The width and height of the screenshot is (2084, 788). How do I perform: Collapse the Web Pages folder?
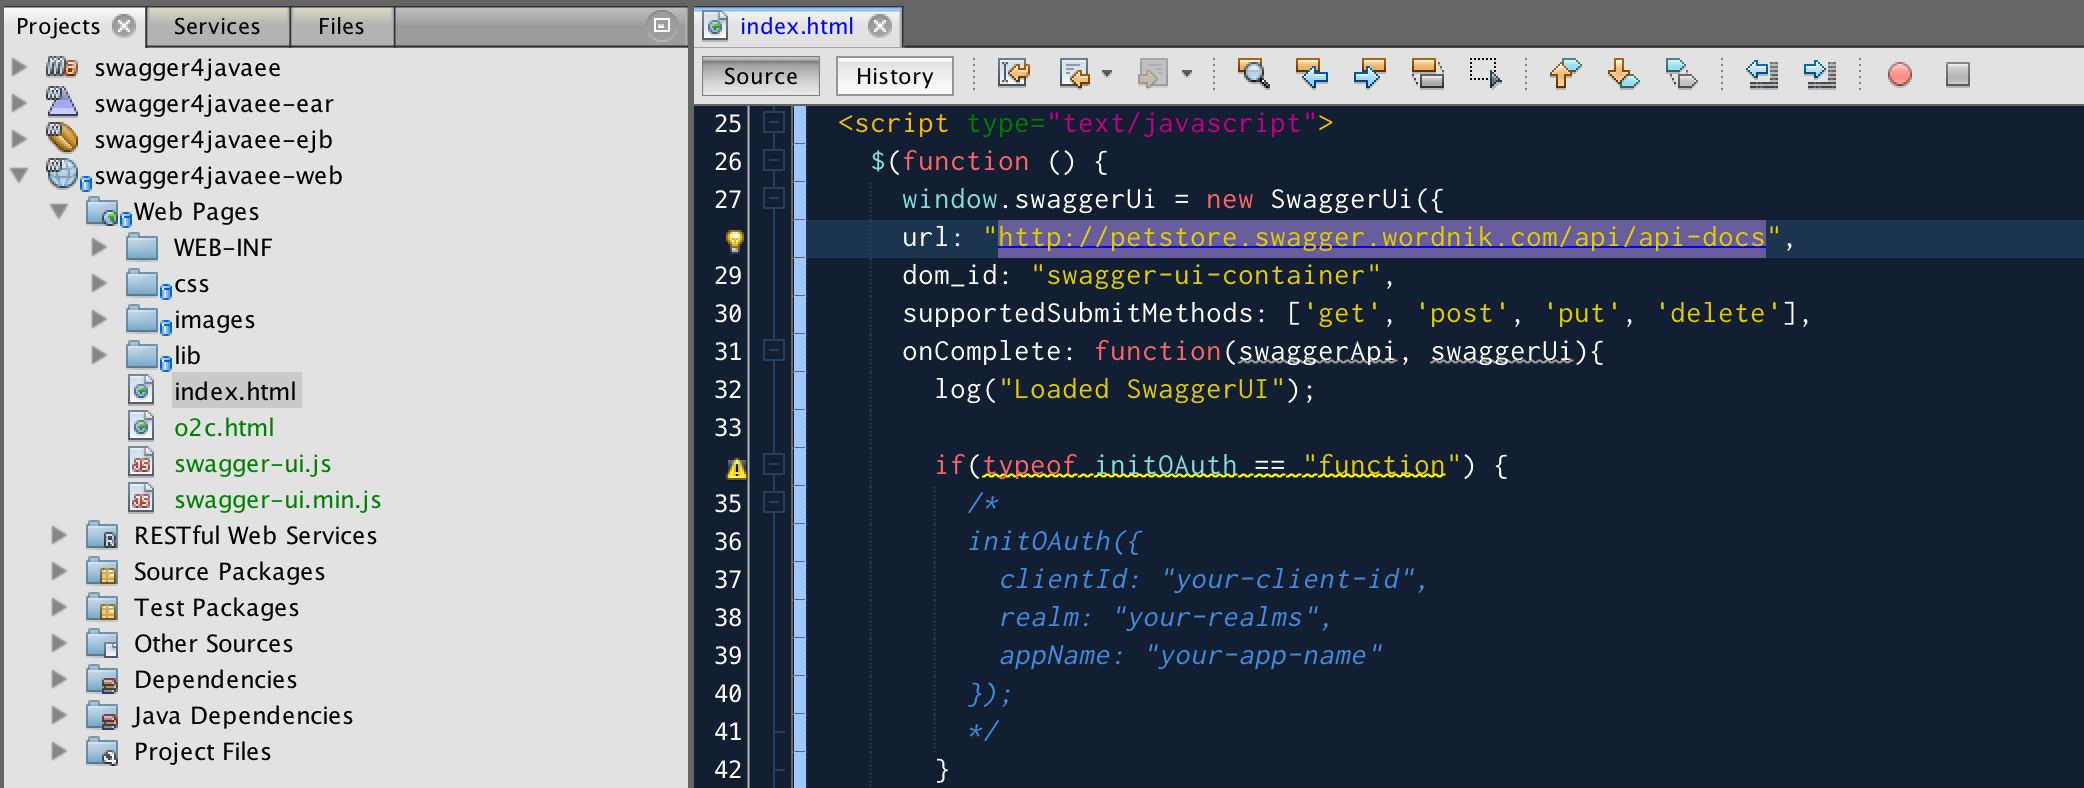59,211
